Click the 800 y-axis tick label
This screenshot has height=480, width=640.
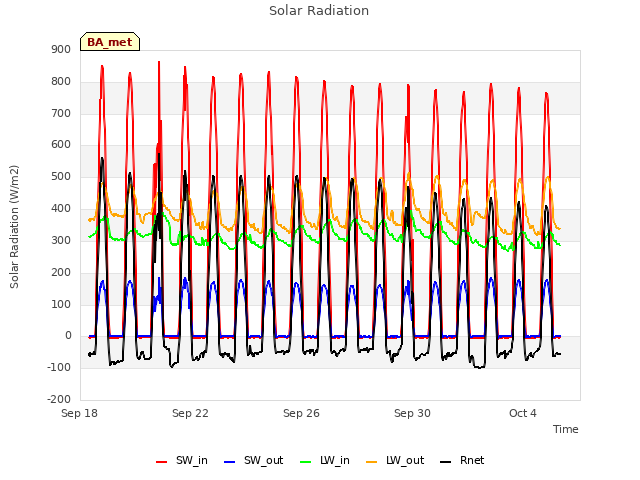[x=61, y=81]
